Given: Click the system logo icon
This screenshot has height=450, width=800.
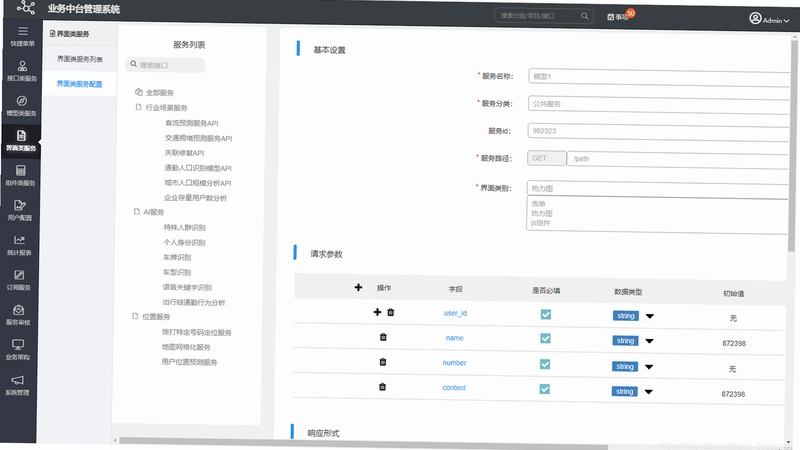Looking at the screenshot, I should (26, 7).
